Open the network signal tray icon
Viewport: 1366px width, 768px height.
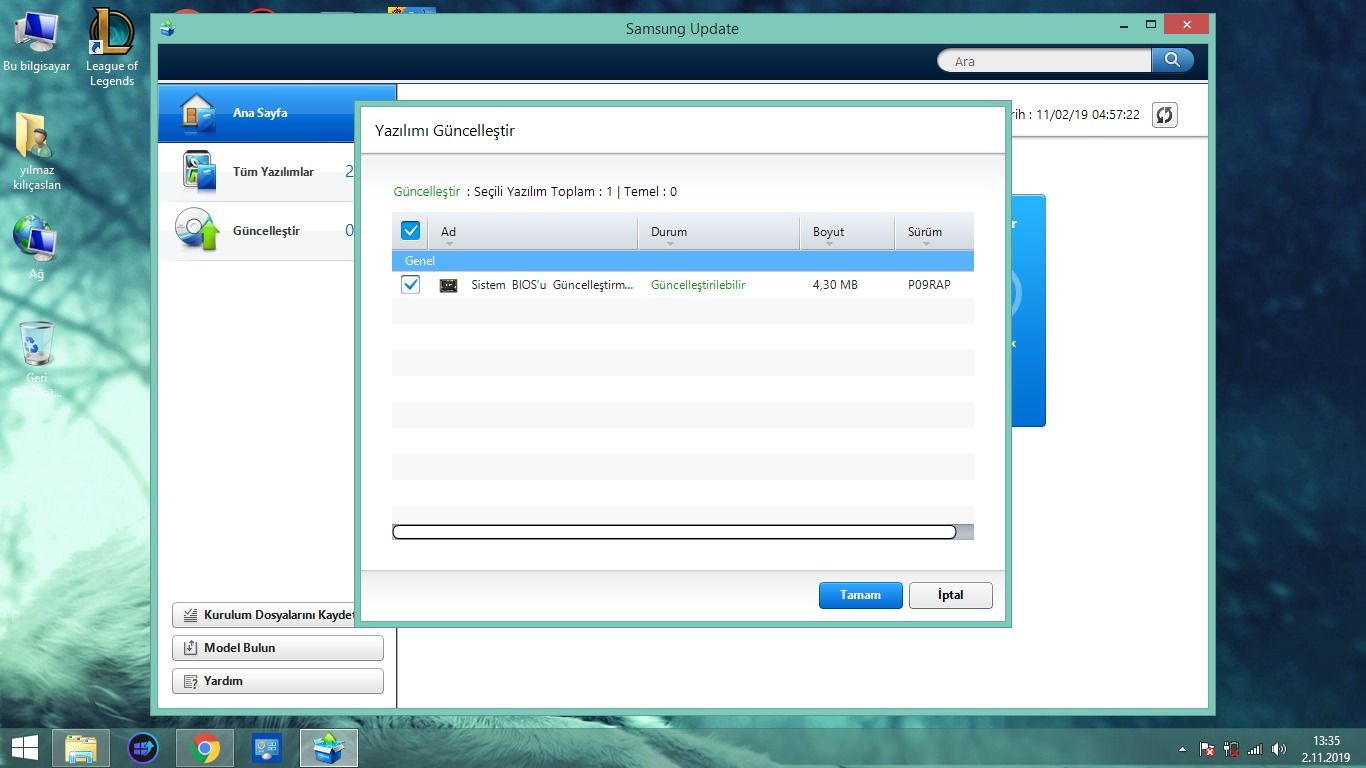[x=1255, y=749]
